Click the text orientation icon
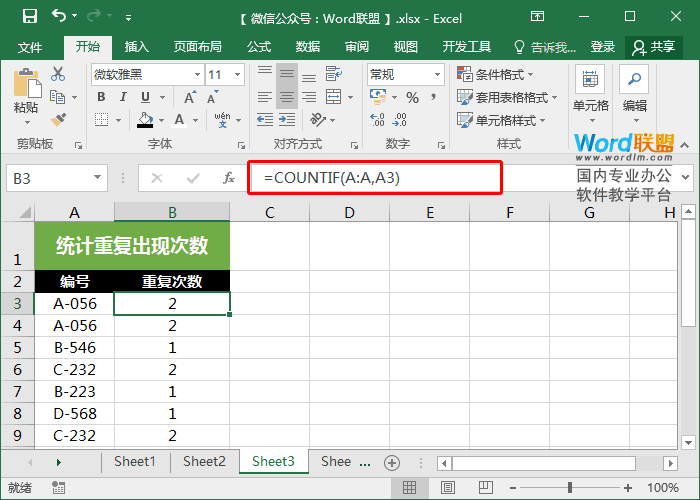700x500 pixels. [x=318, y=120]
